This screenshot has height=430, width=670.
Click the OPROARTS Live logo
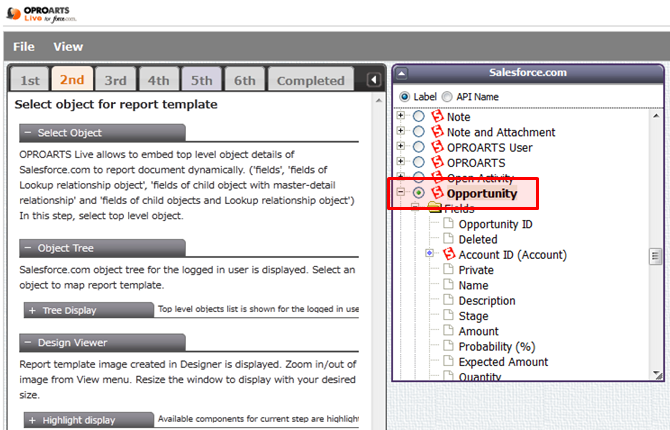(x=41, y=14)
